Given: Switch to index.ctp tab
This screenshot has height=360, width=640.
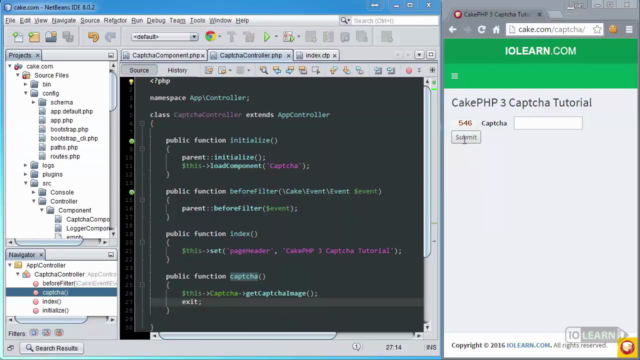Looking at the screenshot, I should pos(318,55).
